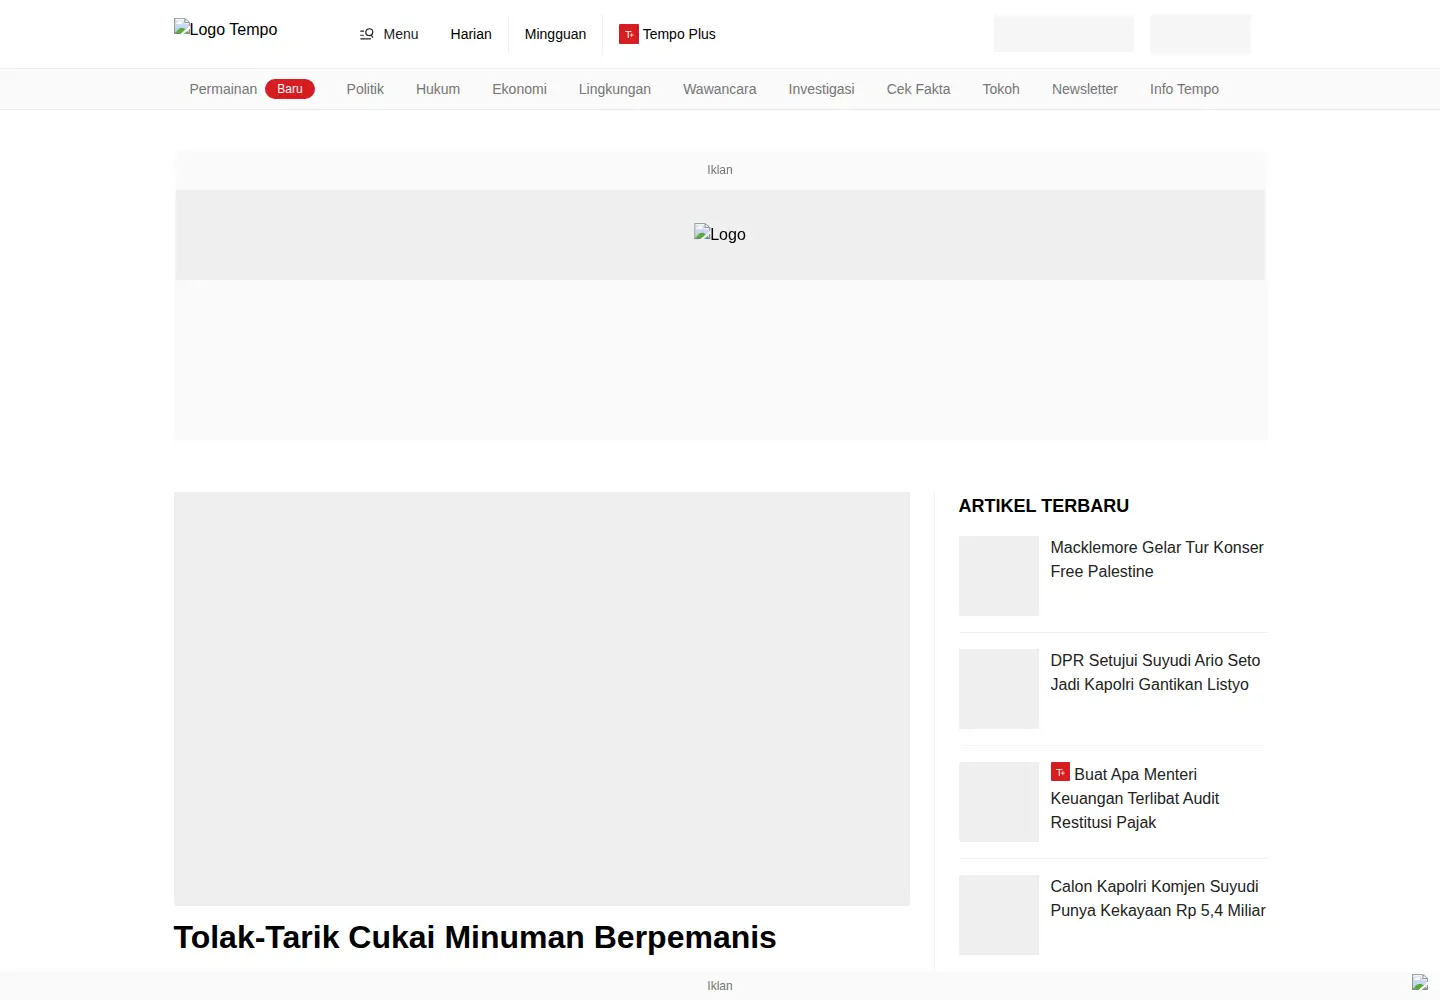Open Macklemore Gelar Tur Konser article
1440x1000 pixels.
pos(1157,559)
